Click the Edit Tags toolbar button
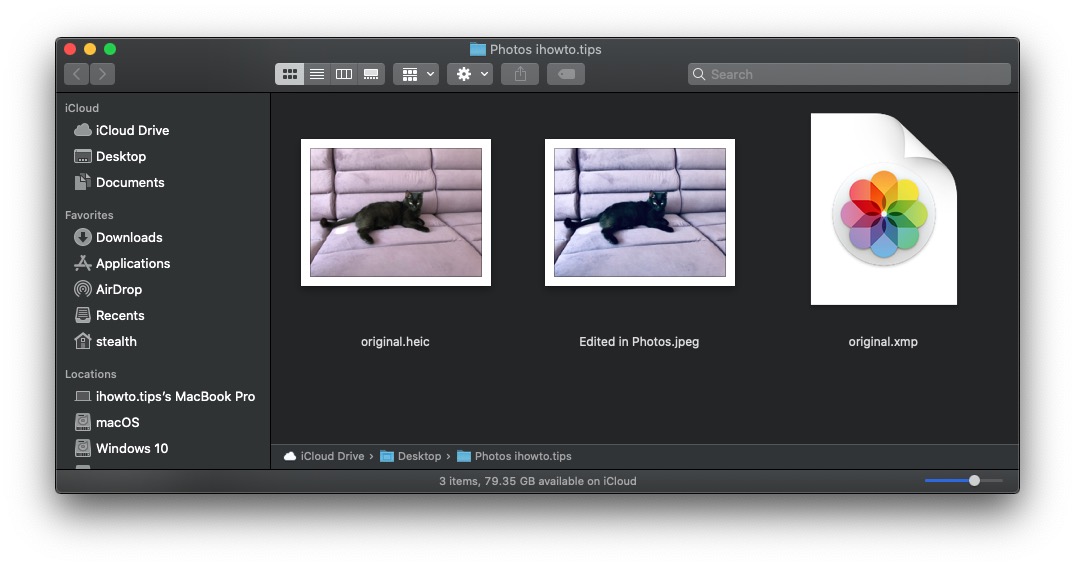The height and width of the screenshot is (567, 1075). pyautogui.click(x=566, y=74)
